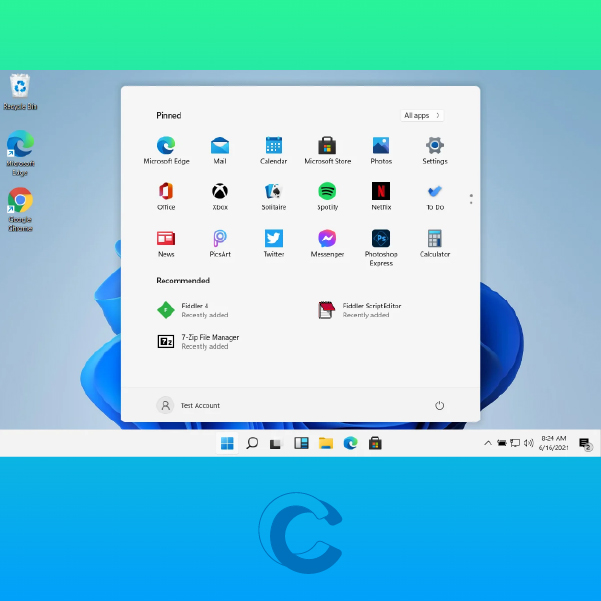
Task: Open Messenger from pinned apps
Action: [327, 243]
